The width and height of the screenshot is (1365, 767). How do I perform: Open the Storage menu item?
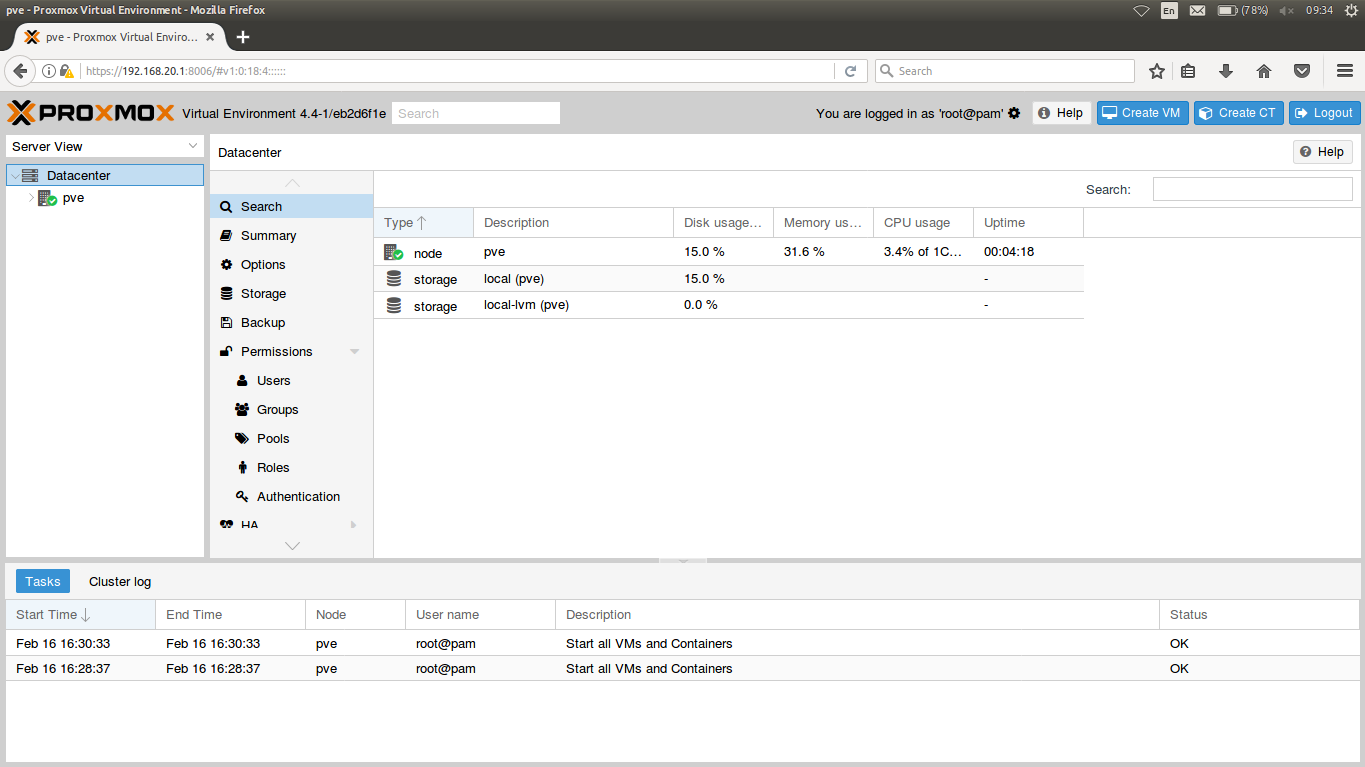click(291, 293)
